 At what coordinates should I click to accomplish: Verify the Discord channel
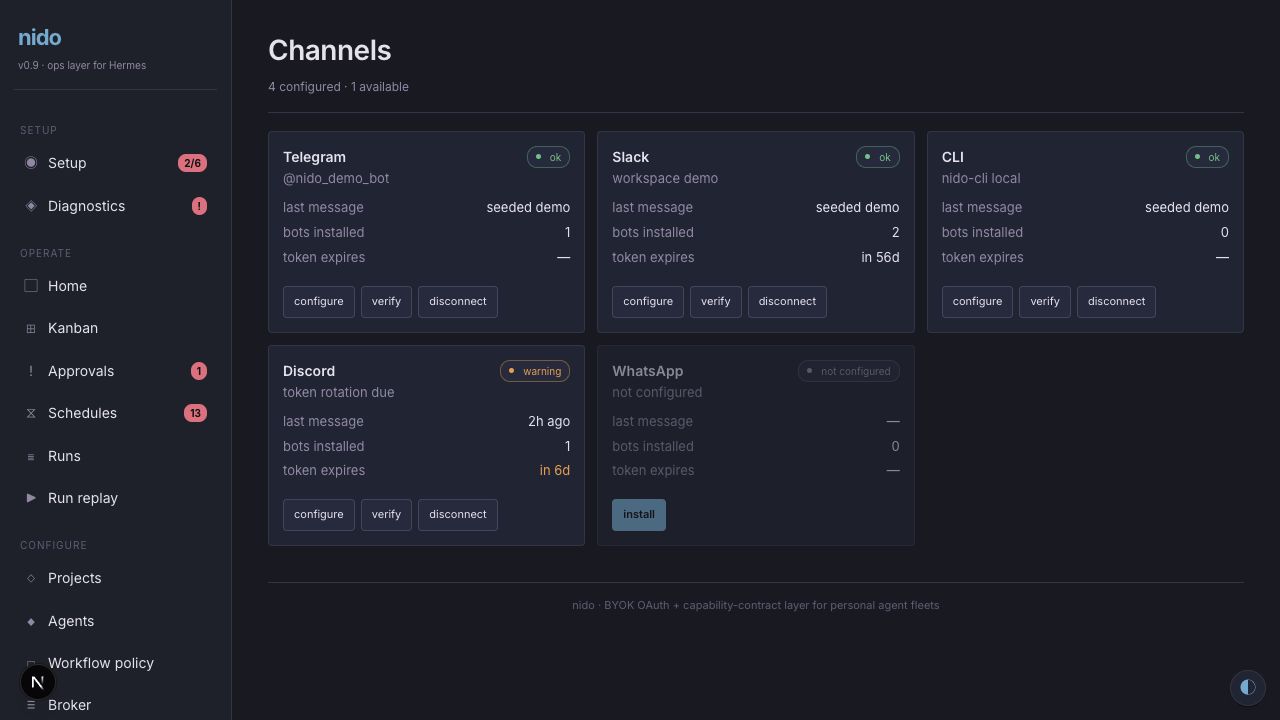(386, 514)
